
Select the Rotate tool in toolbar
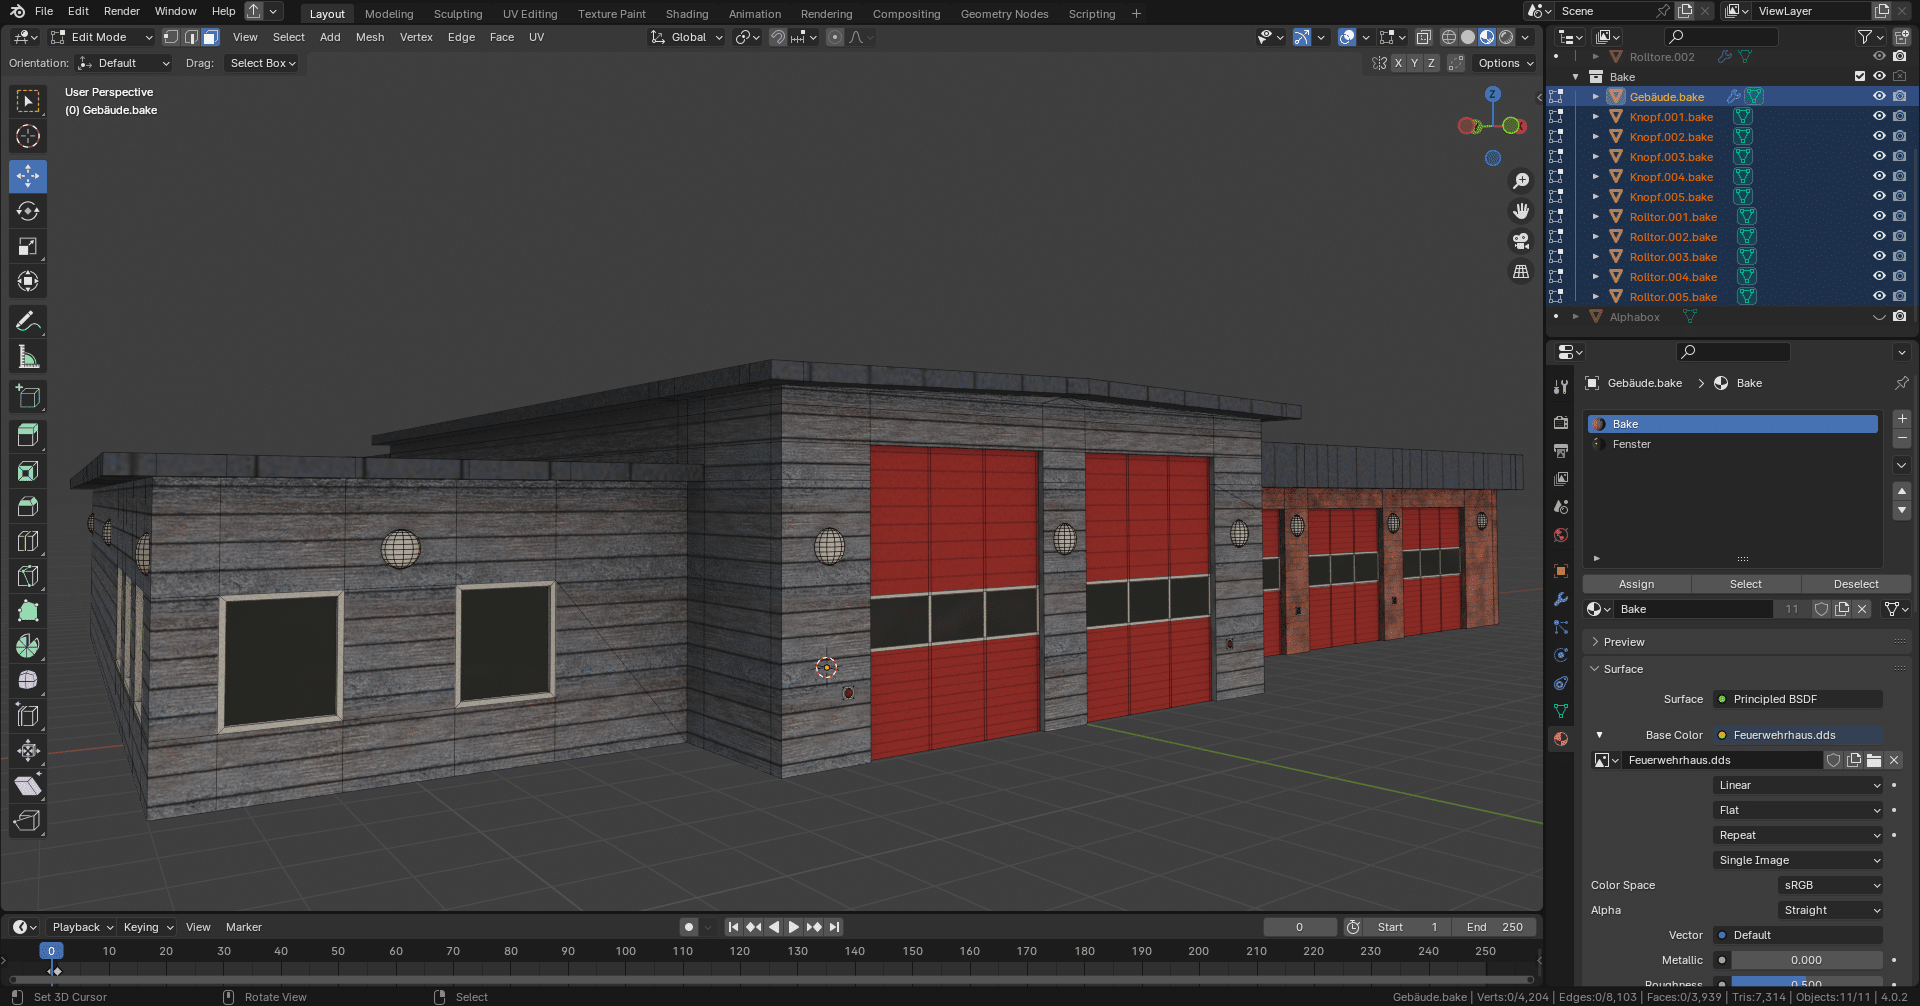coord(28,211)
